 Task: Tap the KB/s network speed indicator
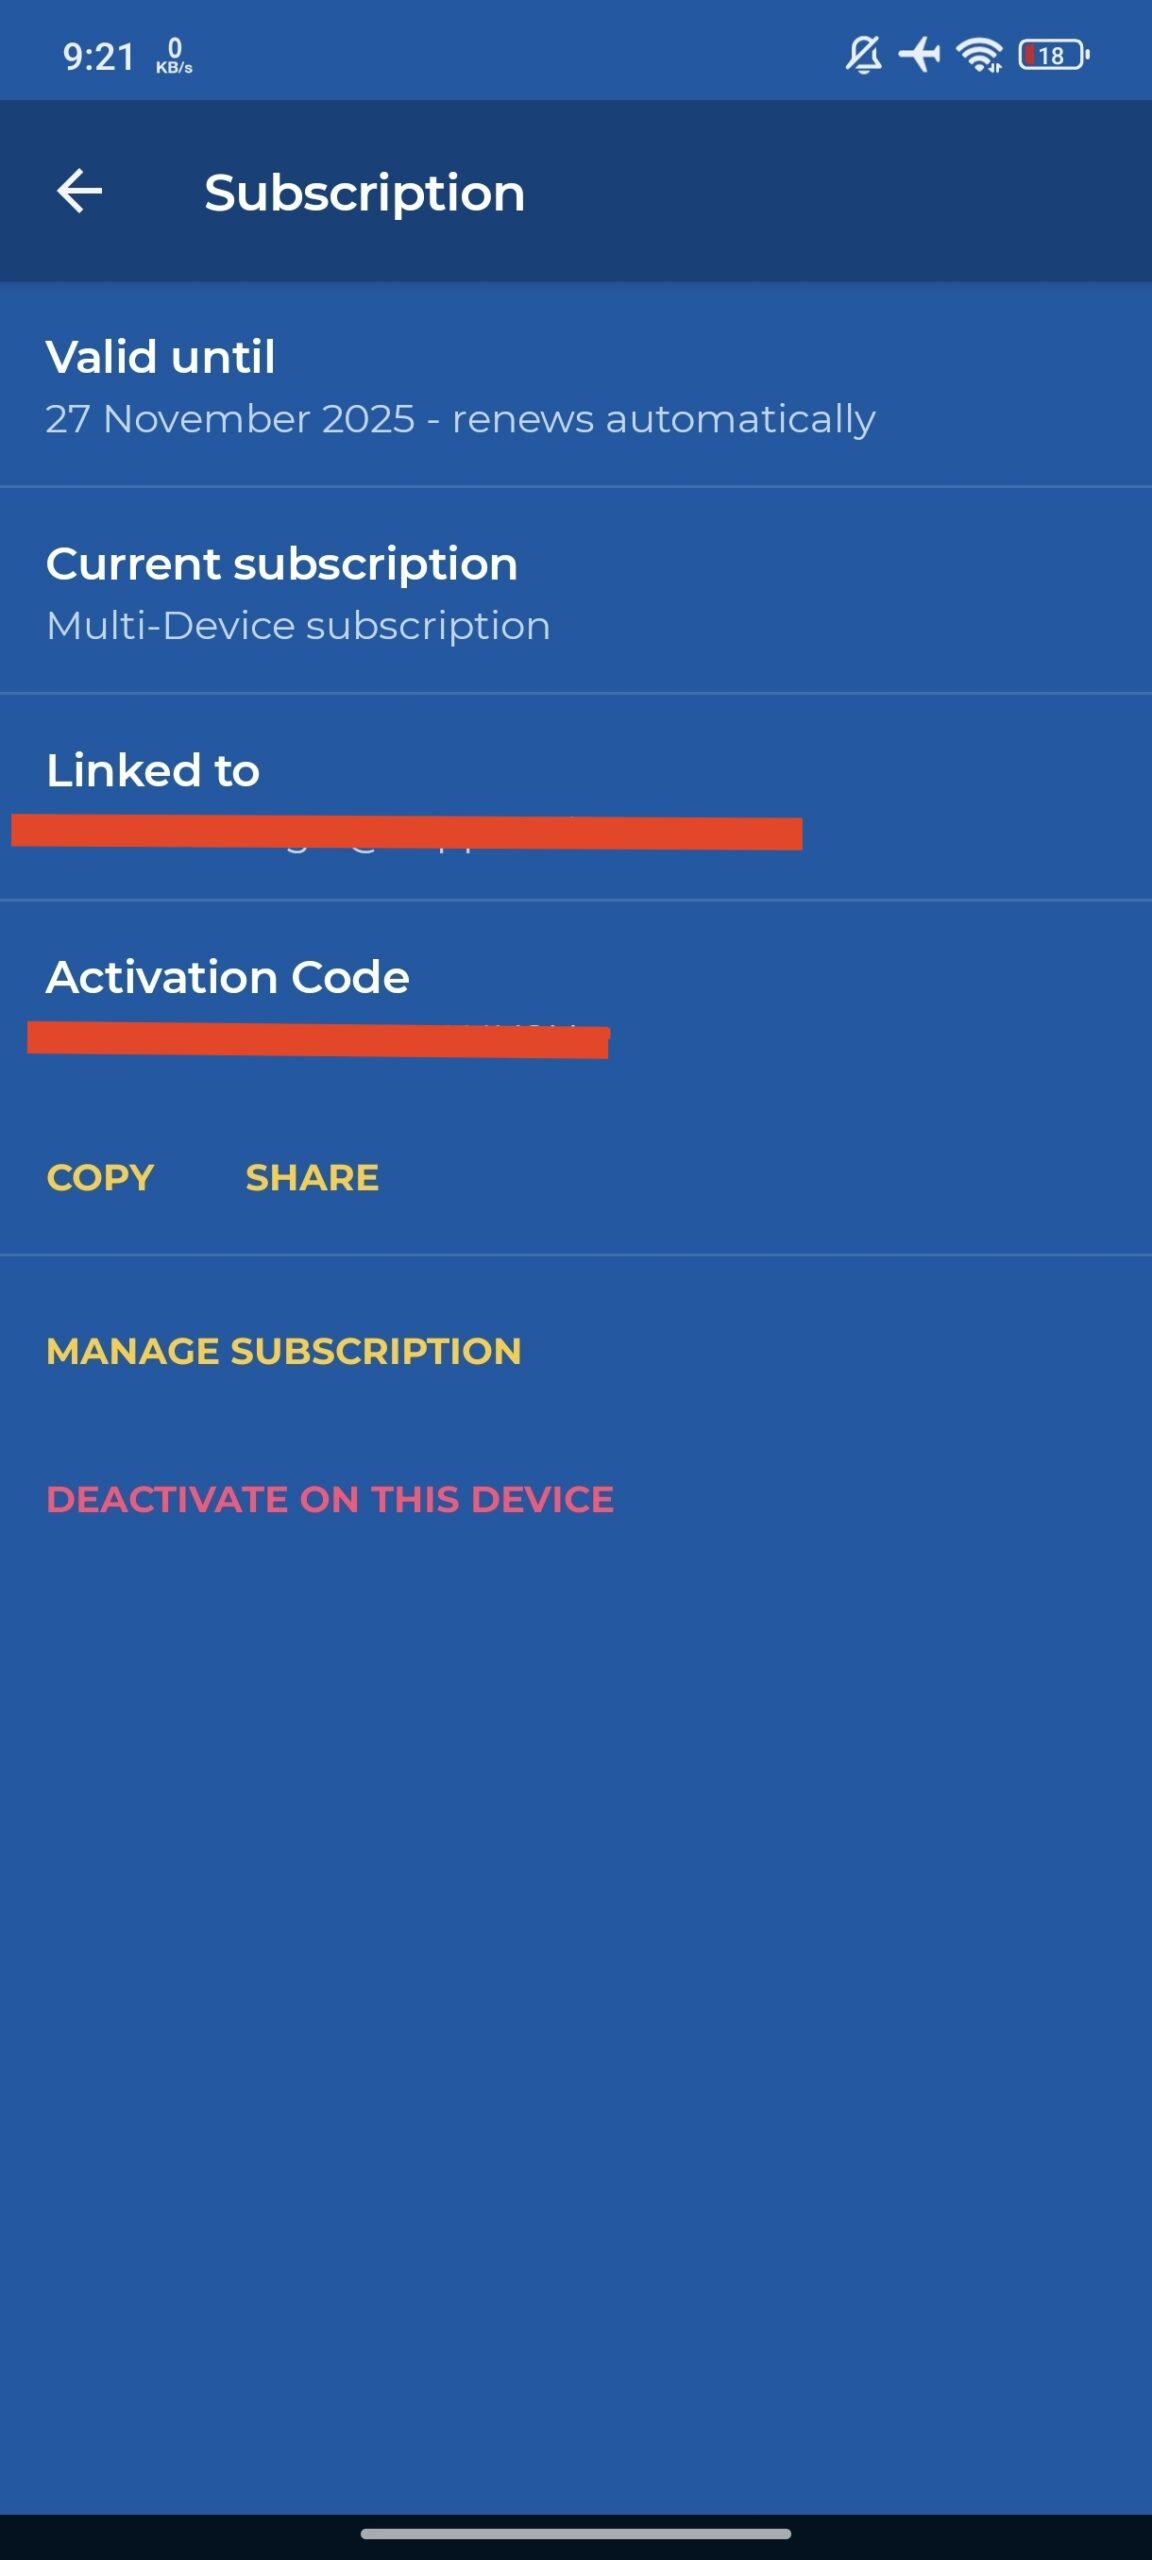(174, 56)
